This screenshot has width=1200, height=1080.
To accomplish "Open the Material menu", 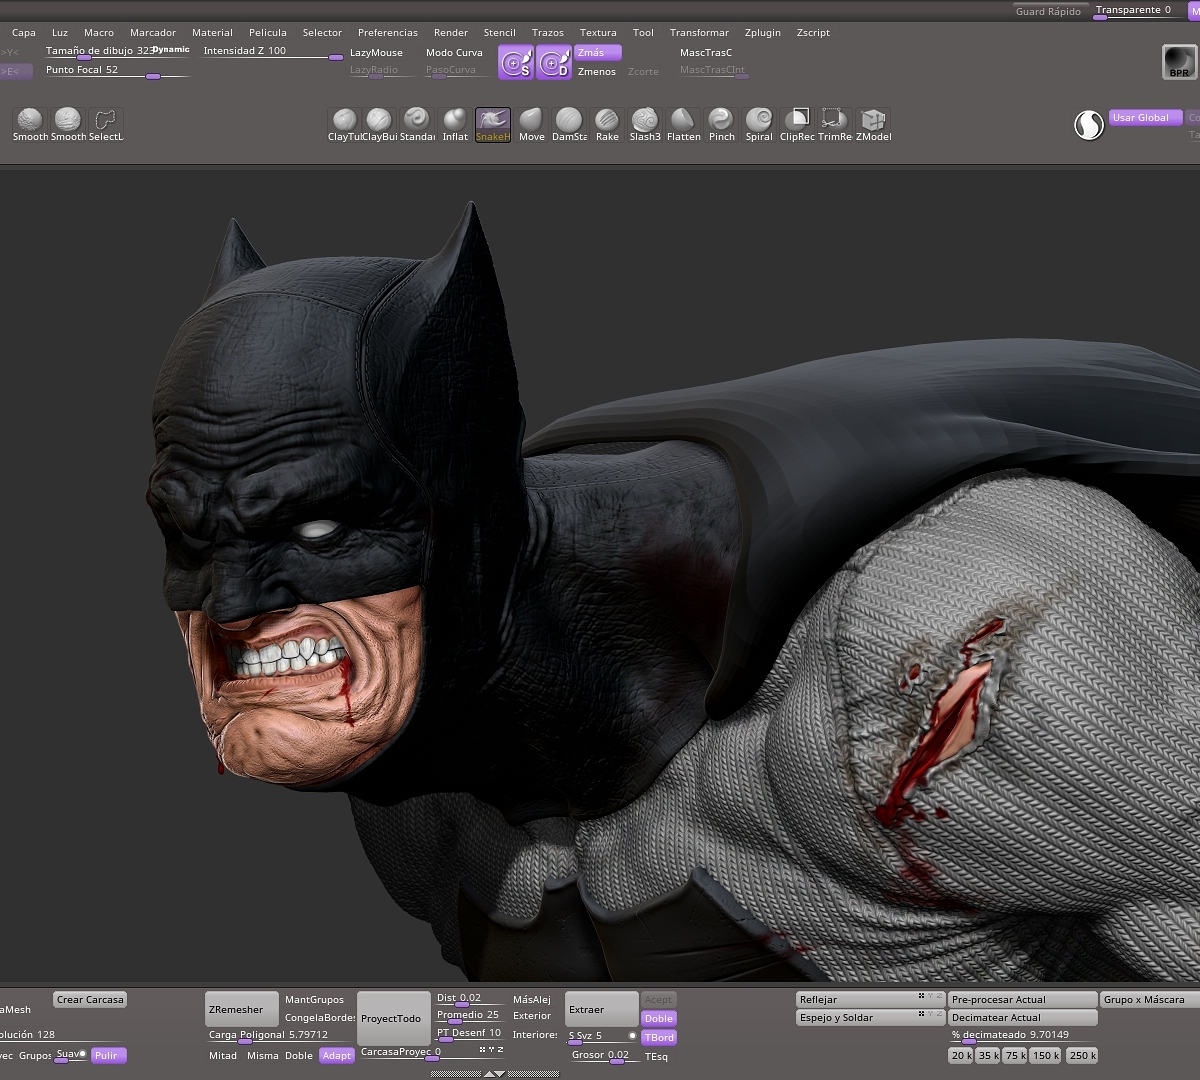I will [212, 33].
